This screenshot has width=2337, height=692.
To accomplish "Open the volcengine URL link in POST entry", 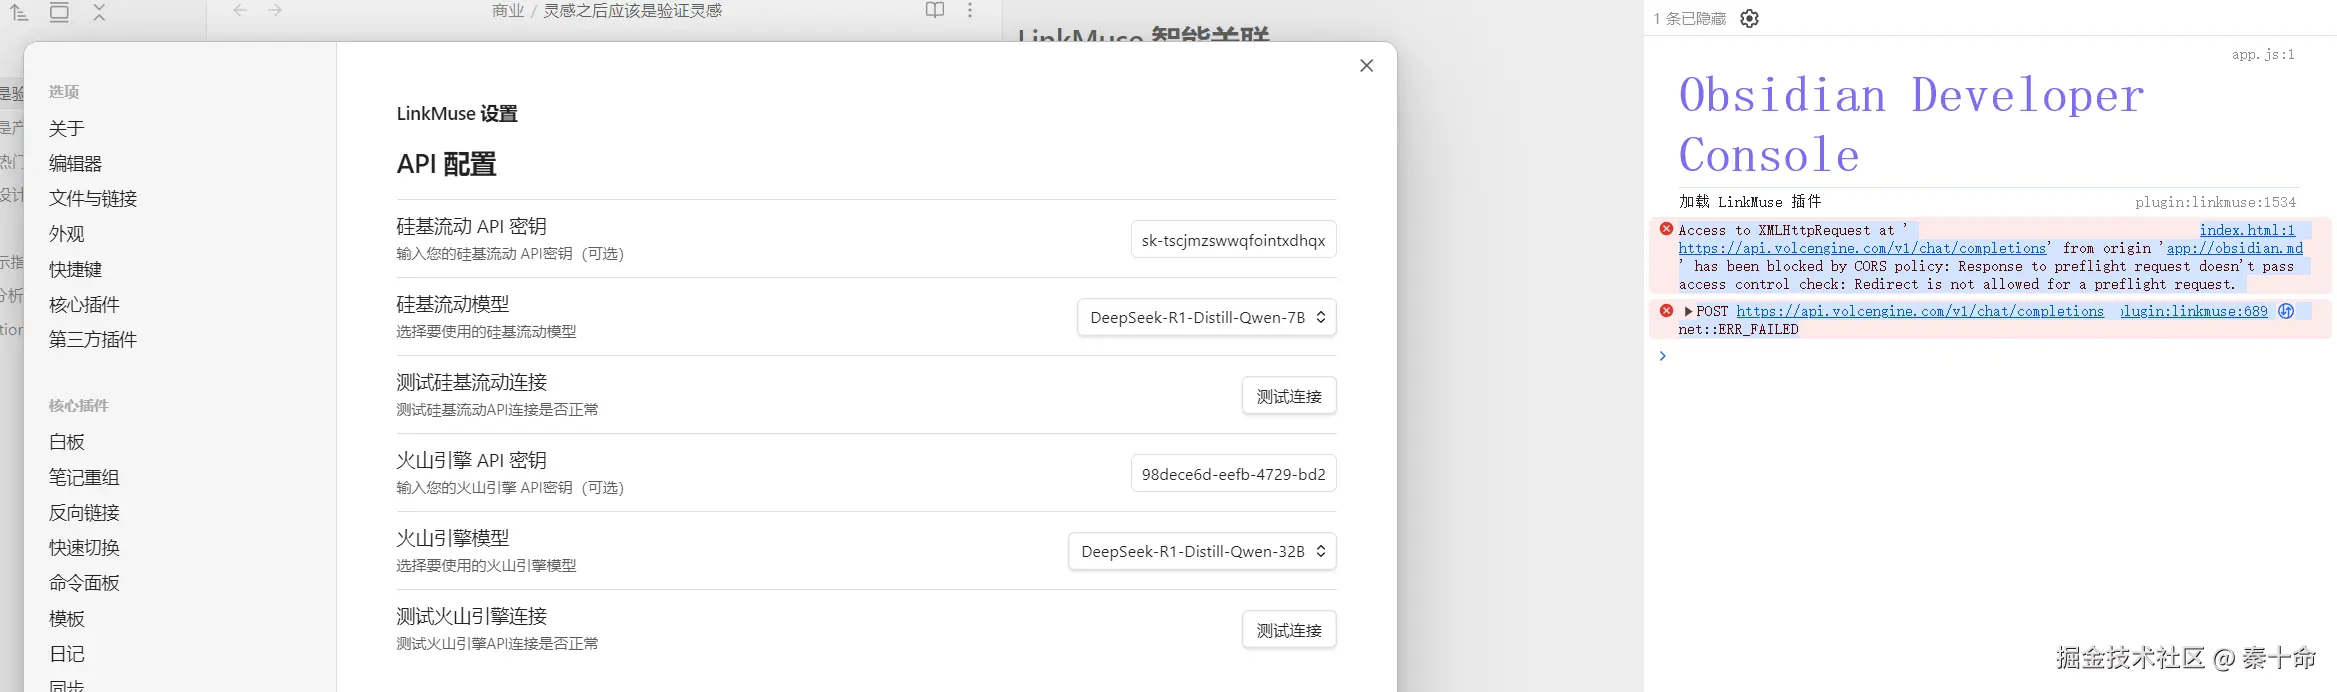I will [1920, 311].
